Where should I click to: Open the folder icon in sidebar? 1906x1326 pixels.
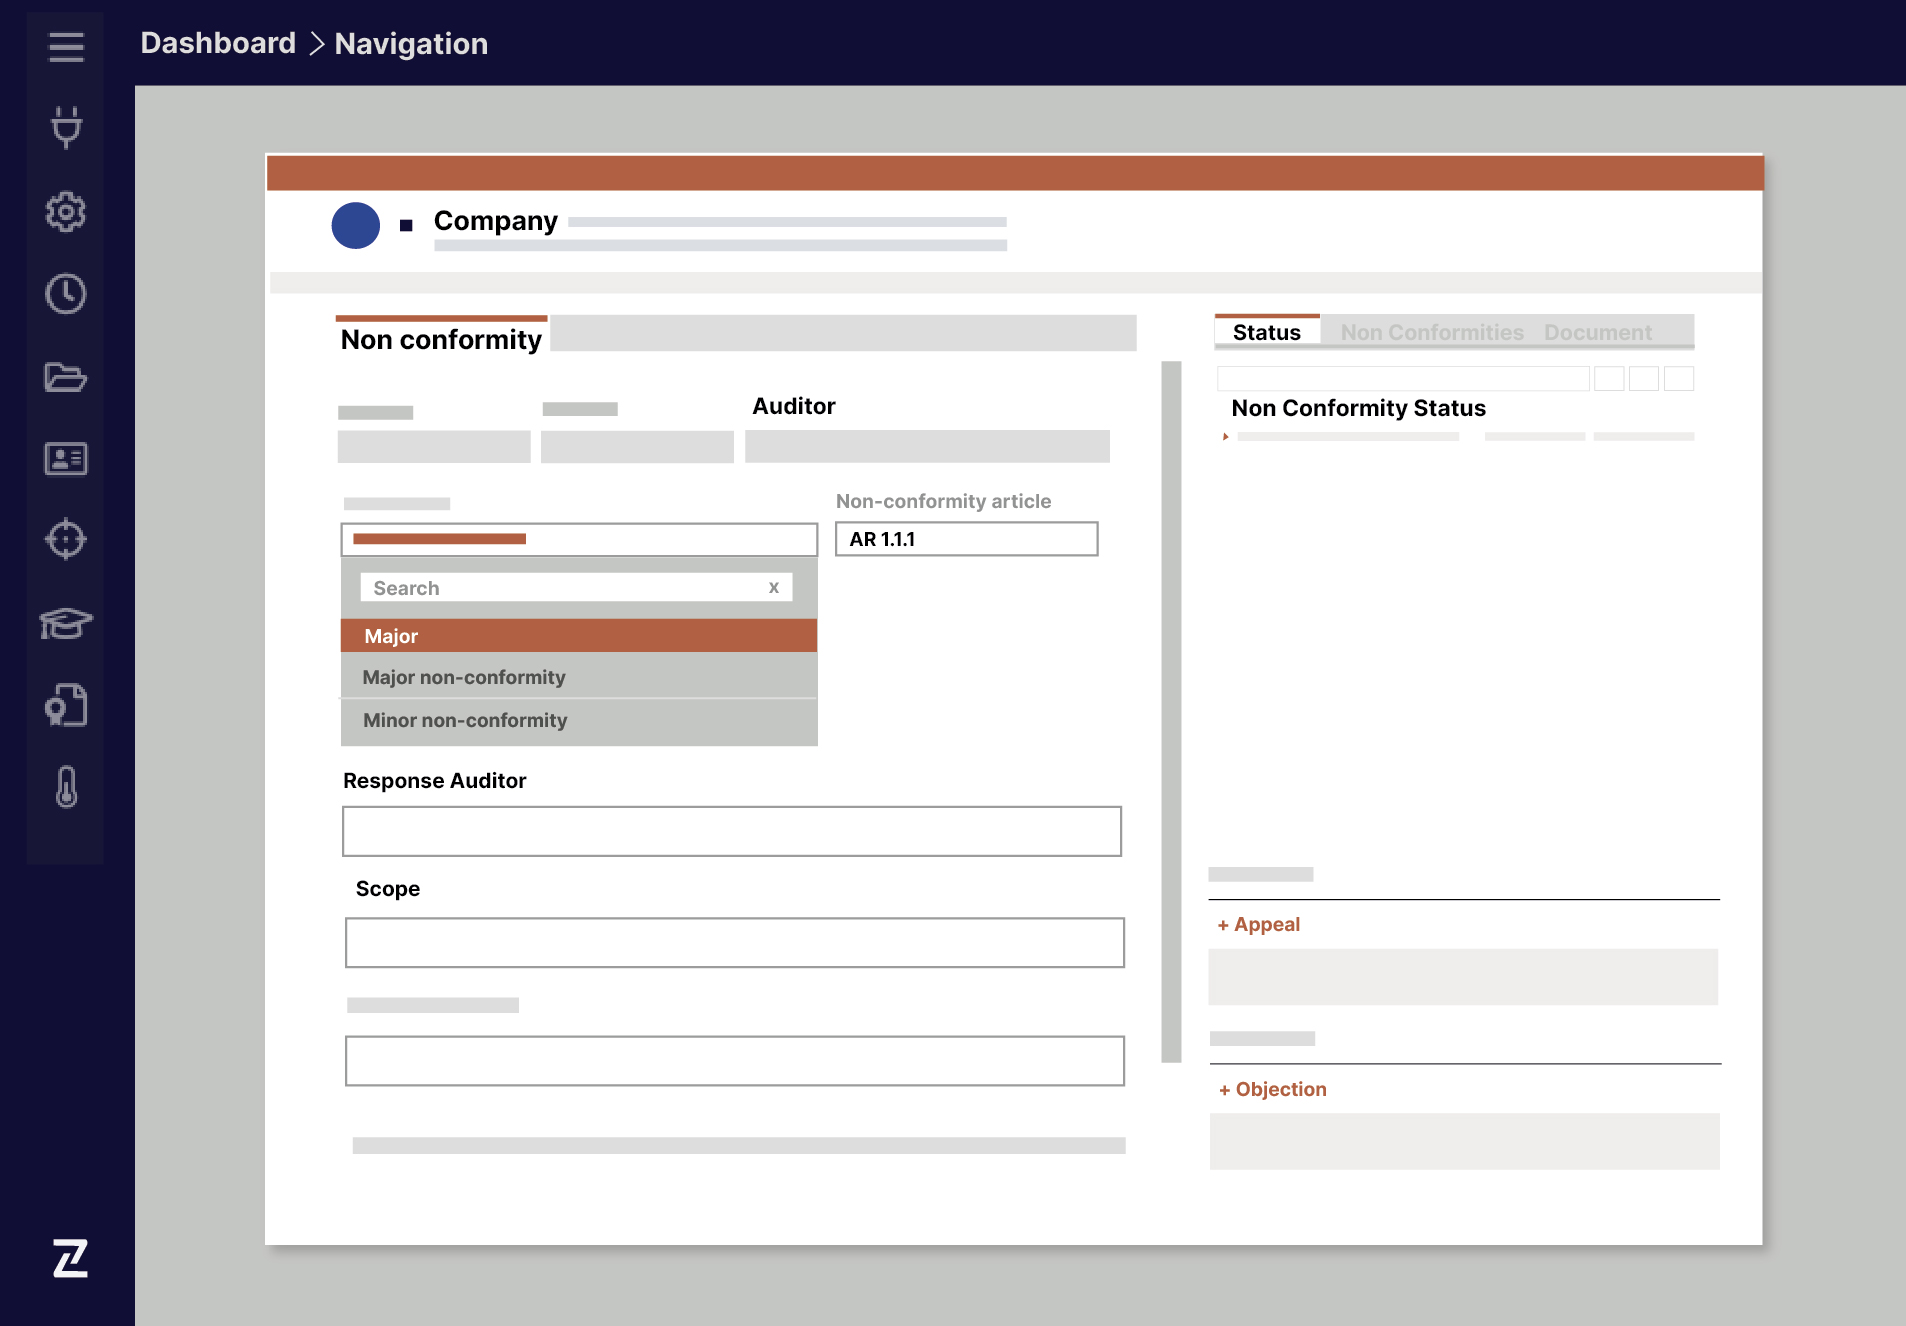coord(66,377)
